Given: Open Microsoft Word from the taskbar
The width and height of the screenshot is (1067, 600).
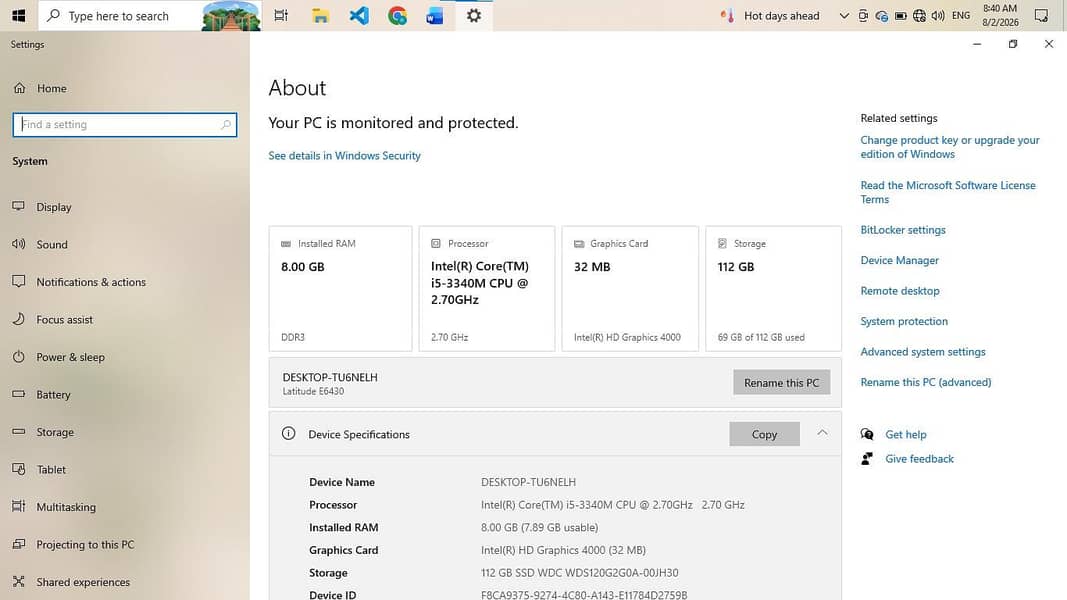Looking at the screenshot, I should [x=435, y=15].
